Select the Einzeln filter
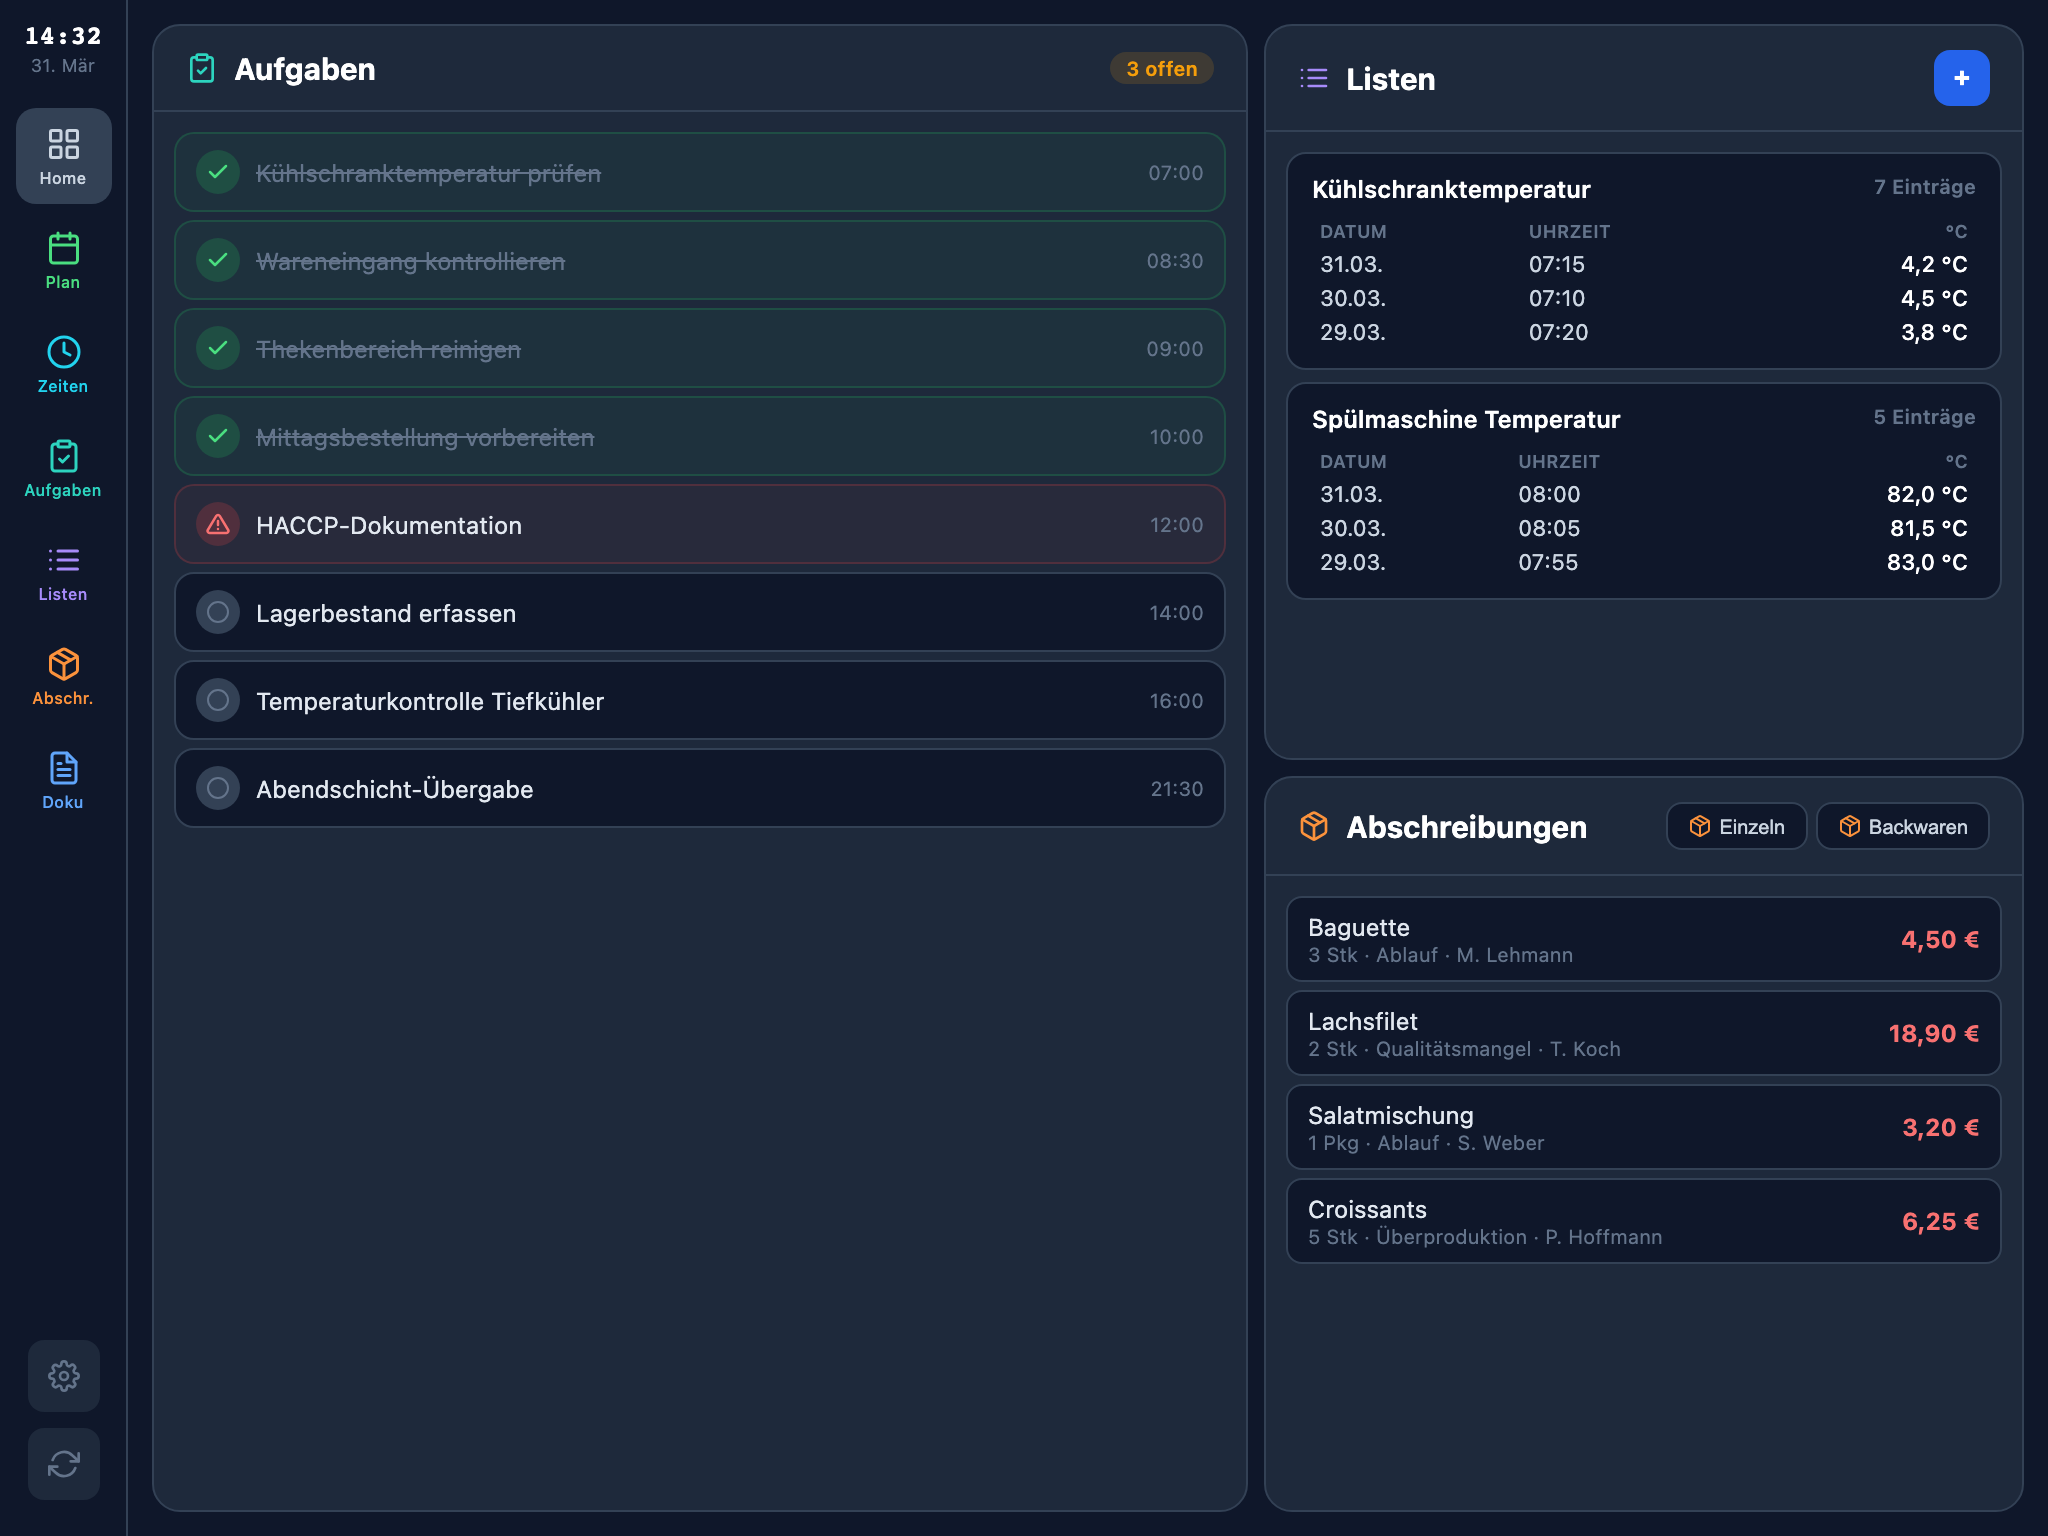 [x=1736, y=826]
